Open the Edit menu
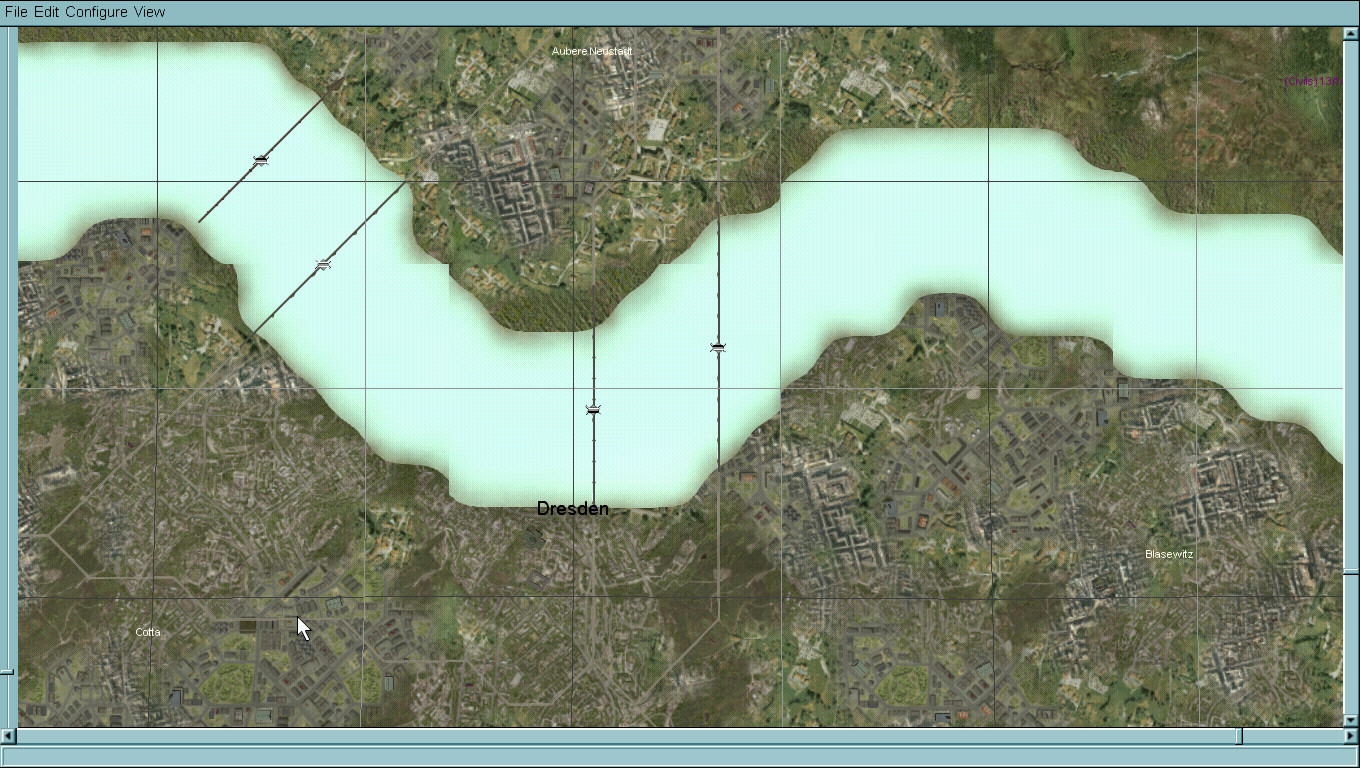 tap(47, 12)
